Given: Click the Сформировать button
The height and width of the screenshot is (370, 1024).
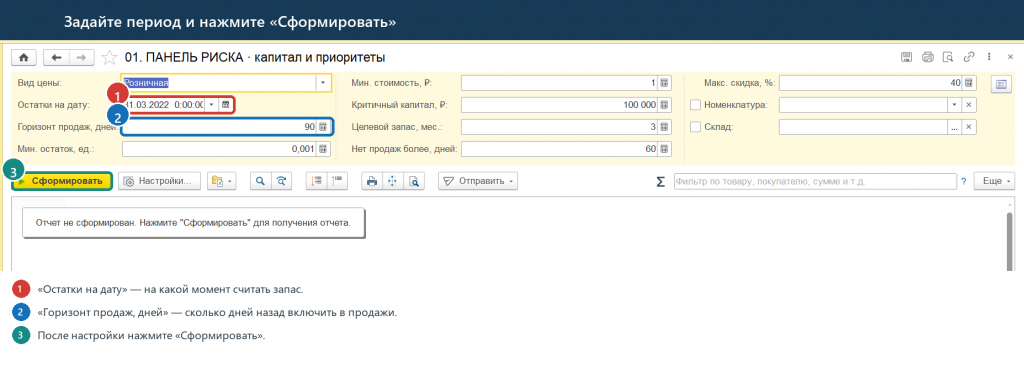Looking at the screenshot, I should coord(62,181).
